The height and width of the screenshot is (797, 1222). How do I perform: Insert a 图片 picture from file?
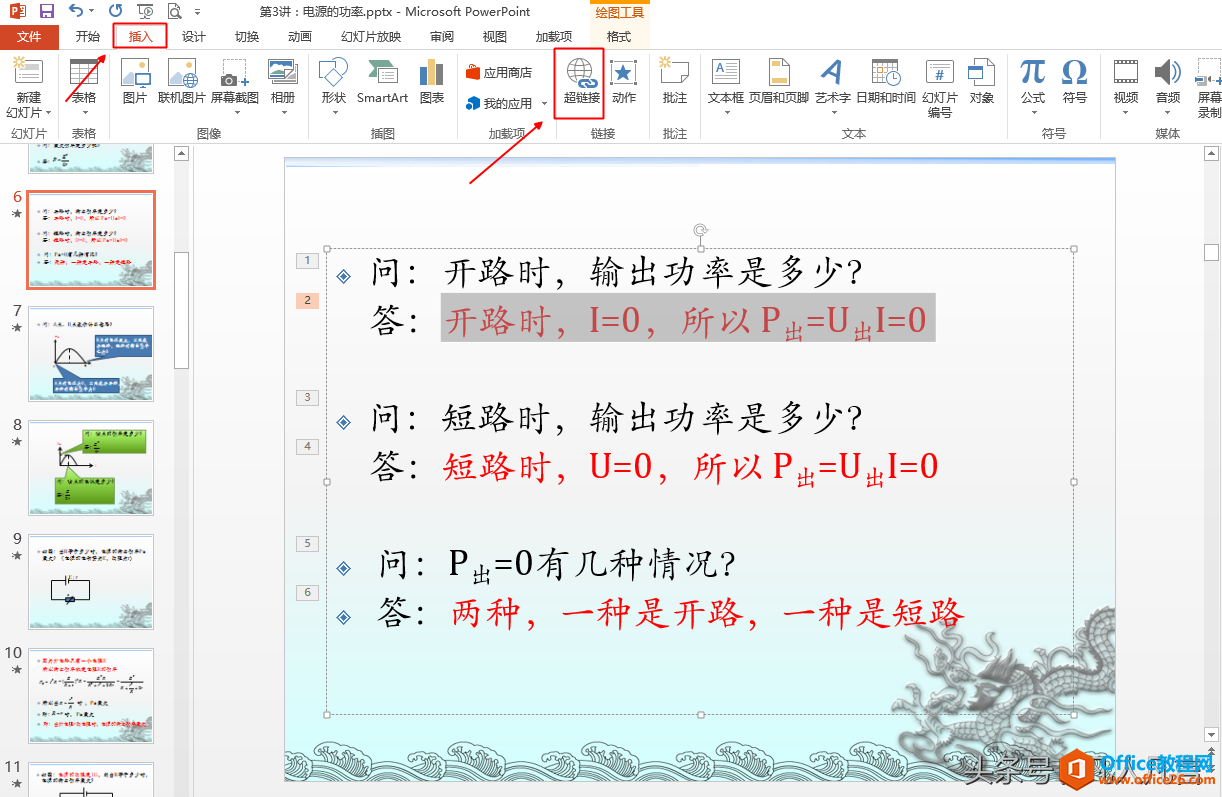[134, 82]
